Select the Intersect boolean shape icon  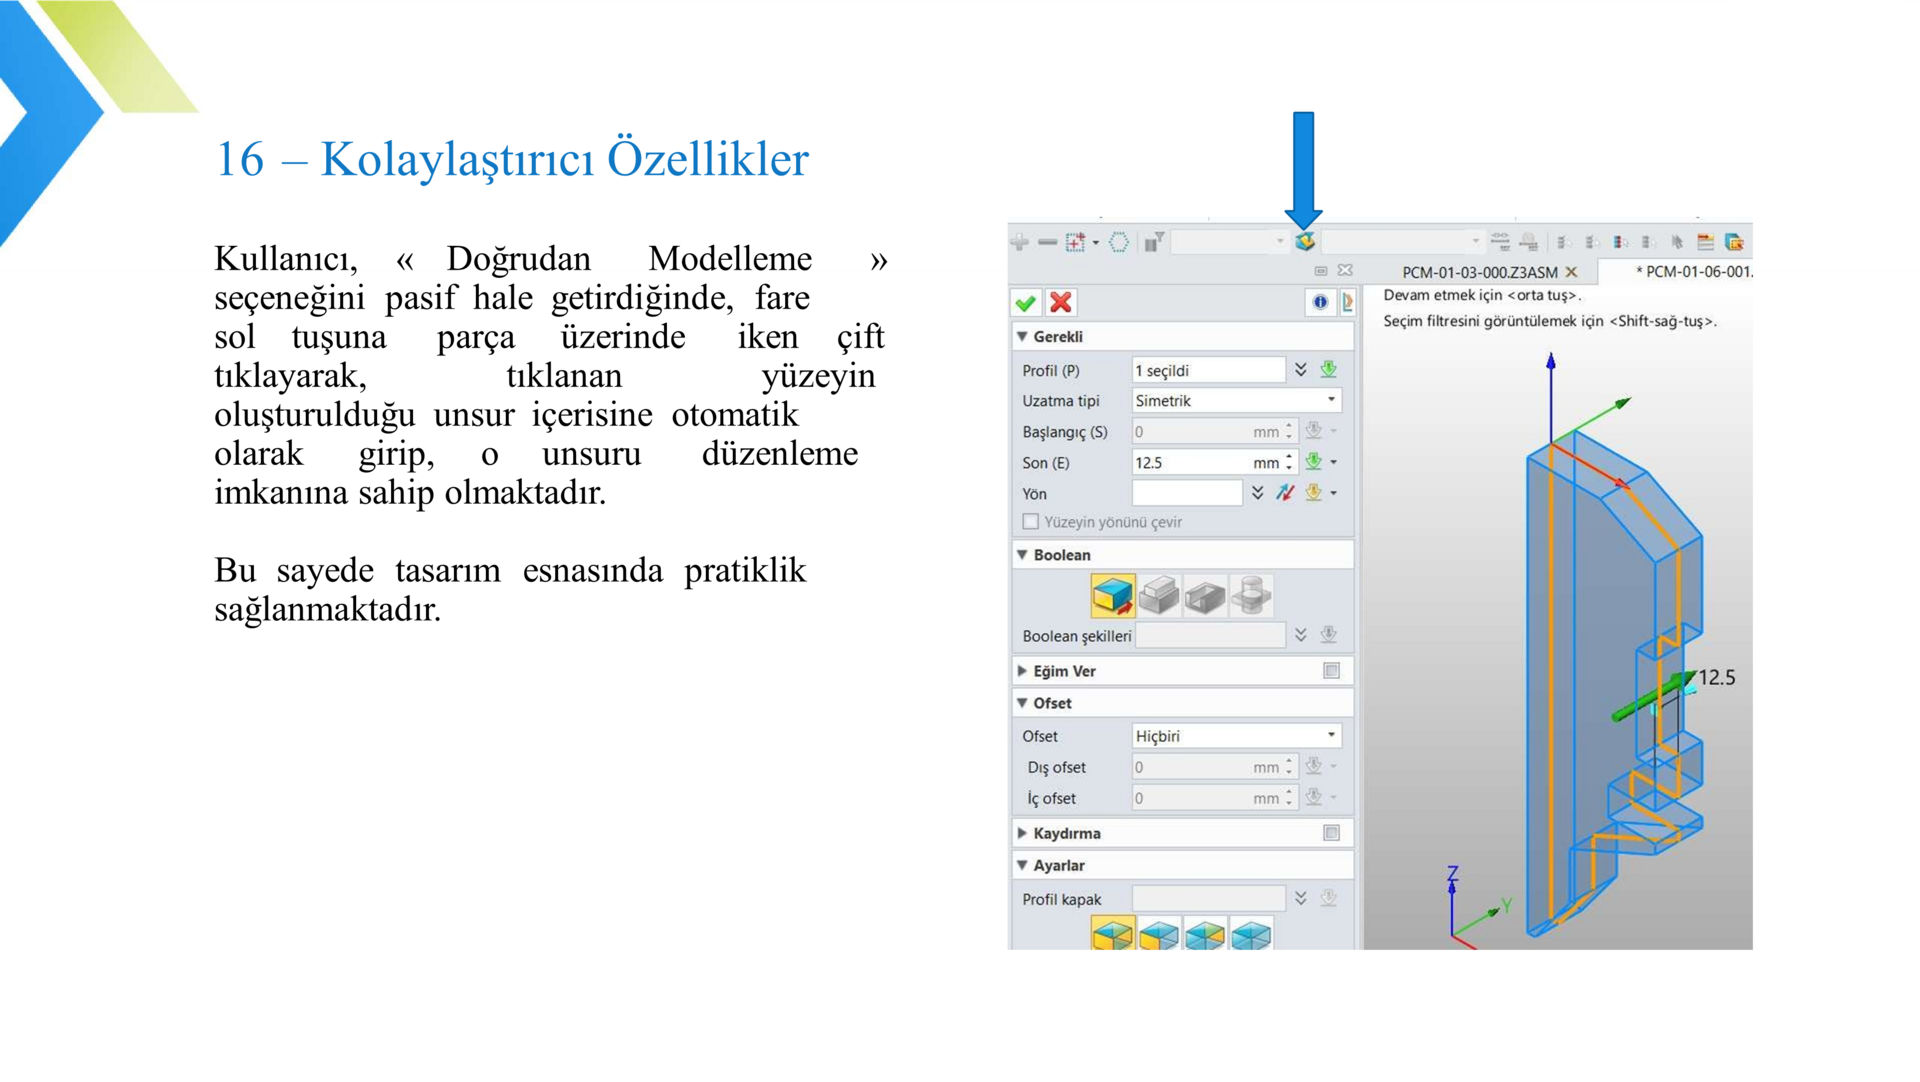point(1251,596)
